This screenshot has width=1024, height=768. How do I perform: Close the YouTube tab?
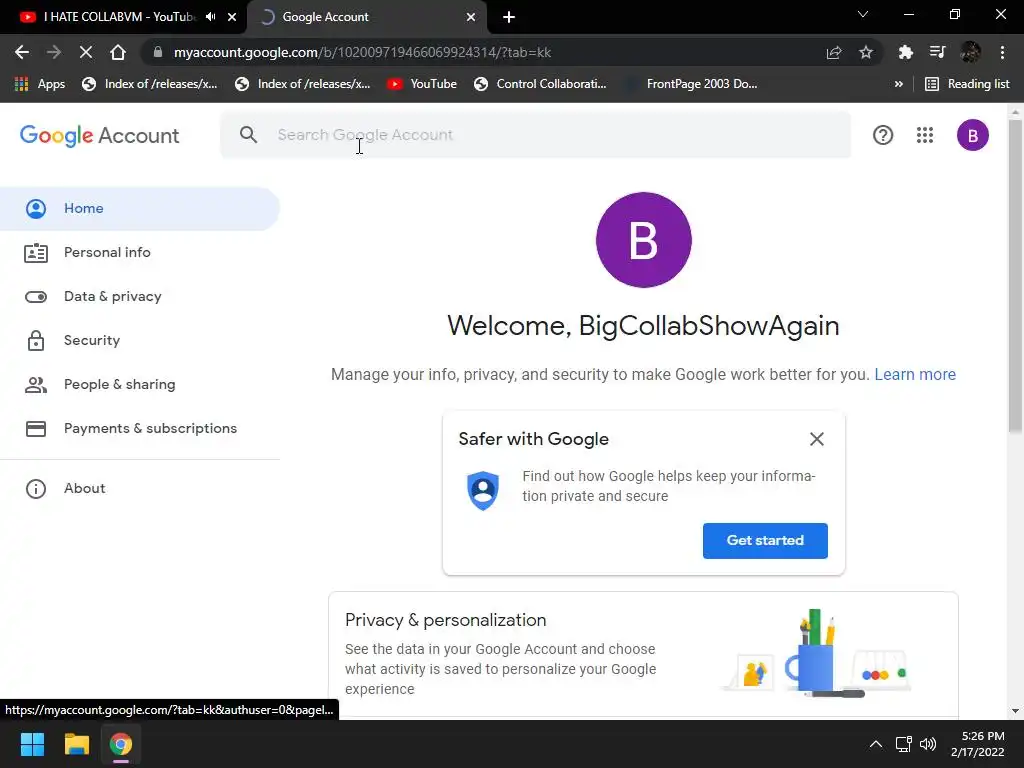tap(232, 17)
